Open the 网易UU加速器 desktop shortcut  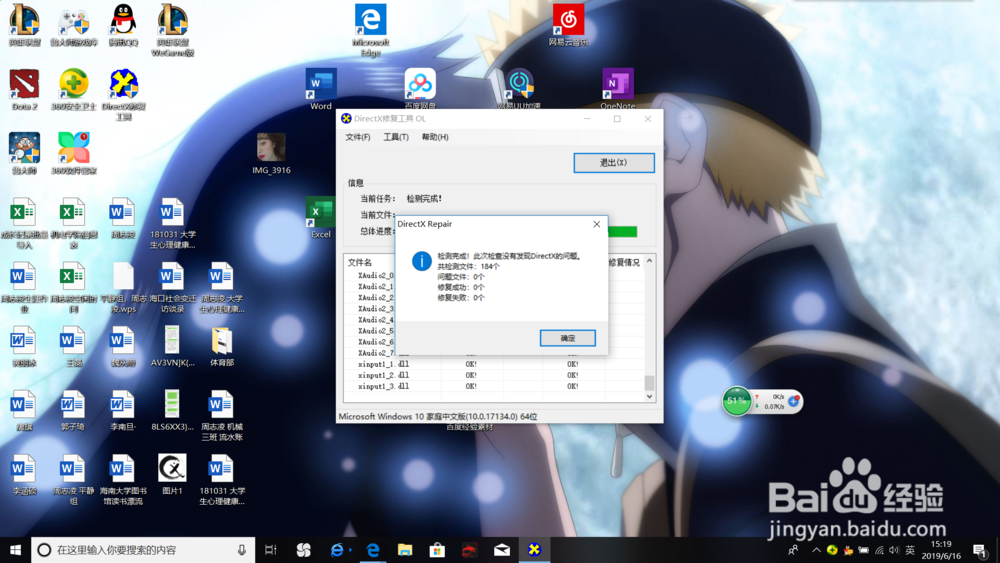point(519,89)
